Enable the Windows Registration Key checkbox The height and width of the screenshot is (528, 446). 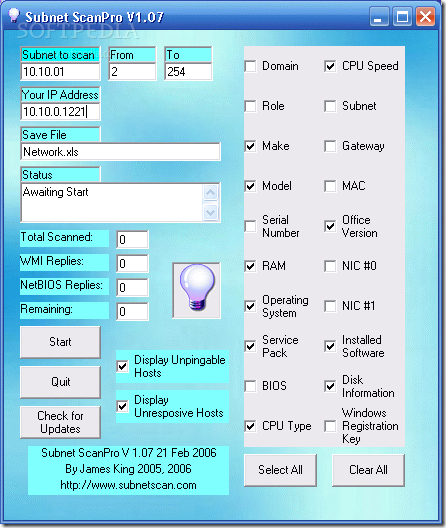tap(330, 426)
